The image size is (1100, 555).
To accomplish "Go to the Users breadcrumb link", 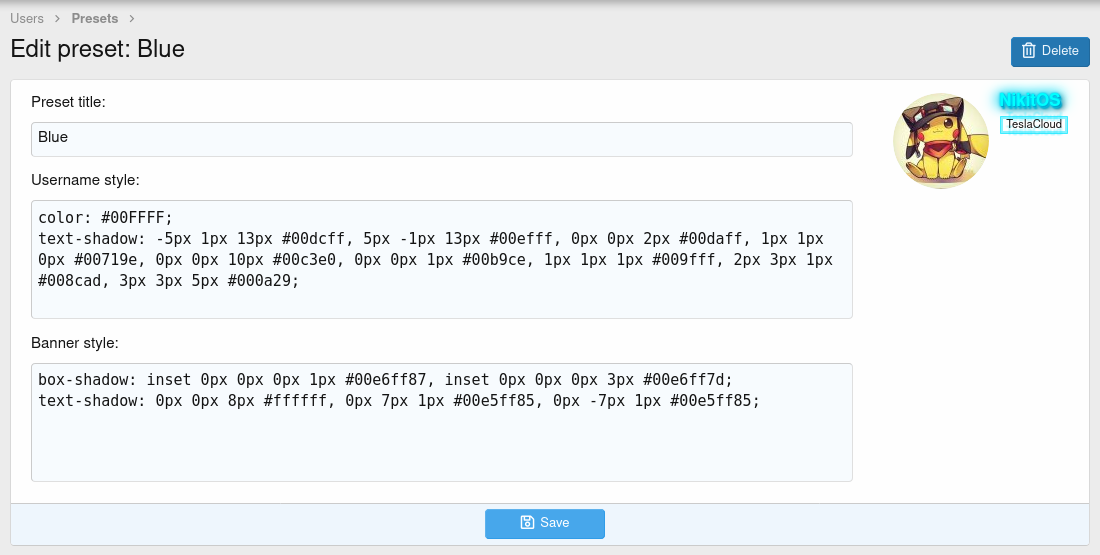I will 27,18.
